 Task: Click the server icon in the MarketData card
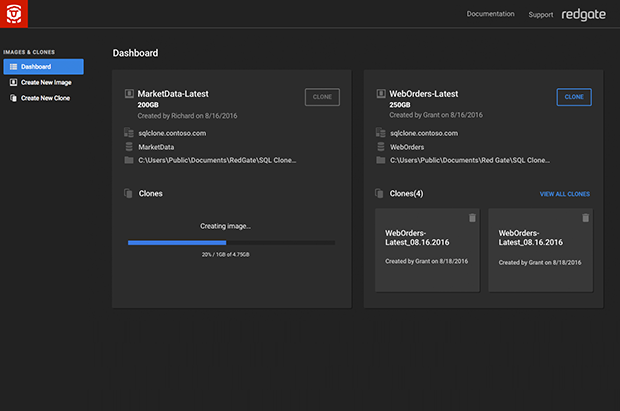[129, 133]
